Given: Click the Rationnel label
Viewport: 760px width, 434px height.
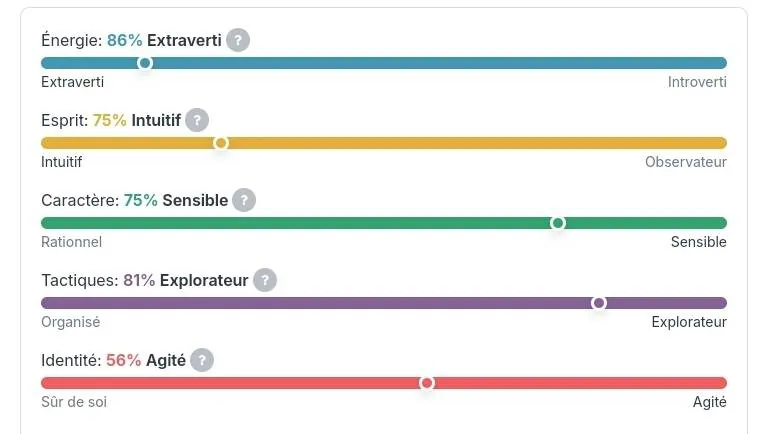Looking at the screenshot, I should click(72, 242).
